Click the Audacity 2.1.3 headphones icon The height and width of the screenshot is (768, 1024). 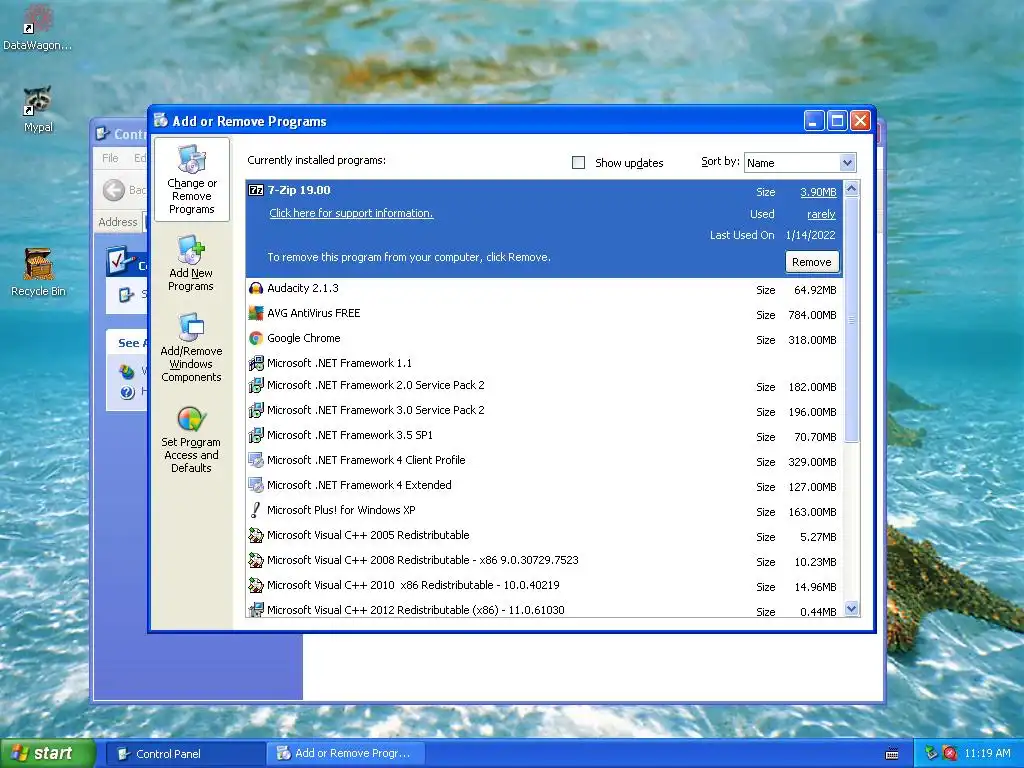[256, 288]
